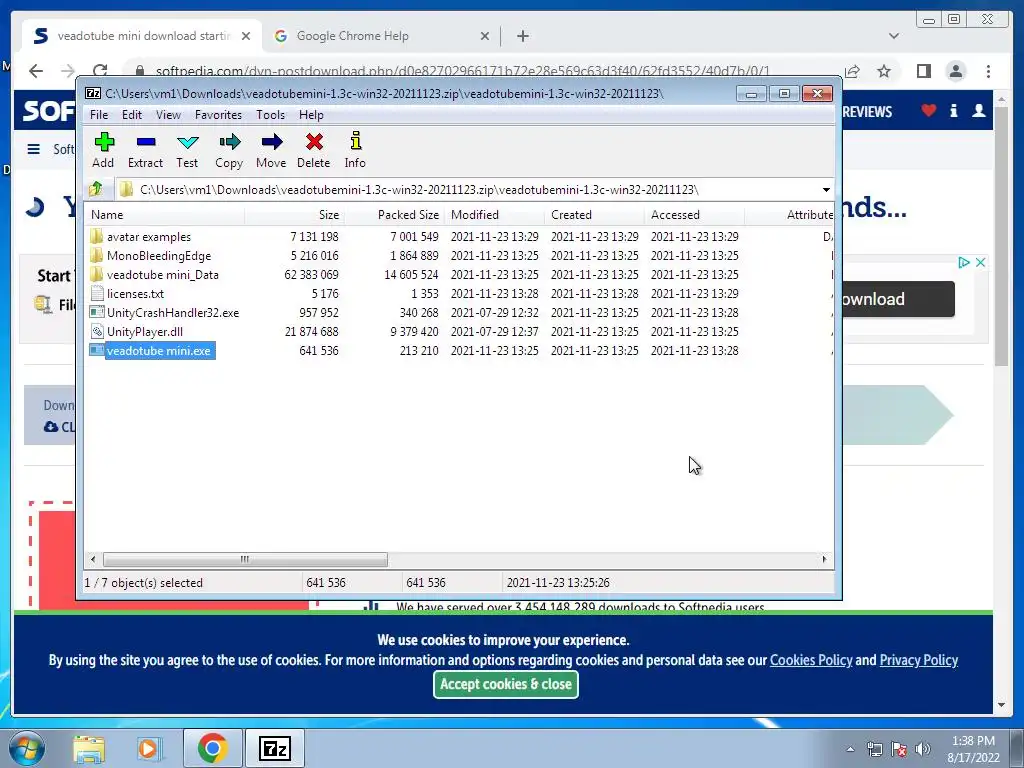This screenshot has width=1024, height=768.
Task: Click the Extract toolbar icon
Action: 146,142
